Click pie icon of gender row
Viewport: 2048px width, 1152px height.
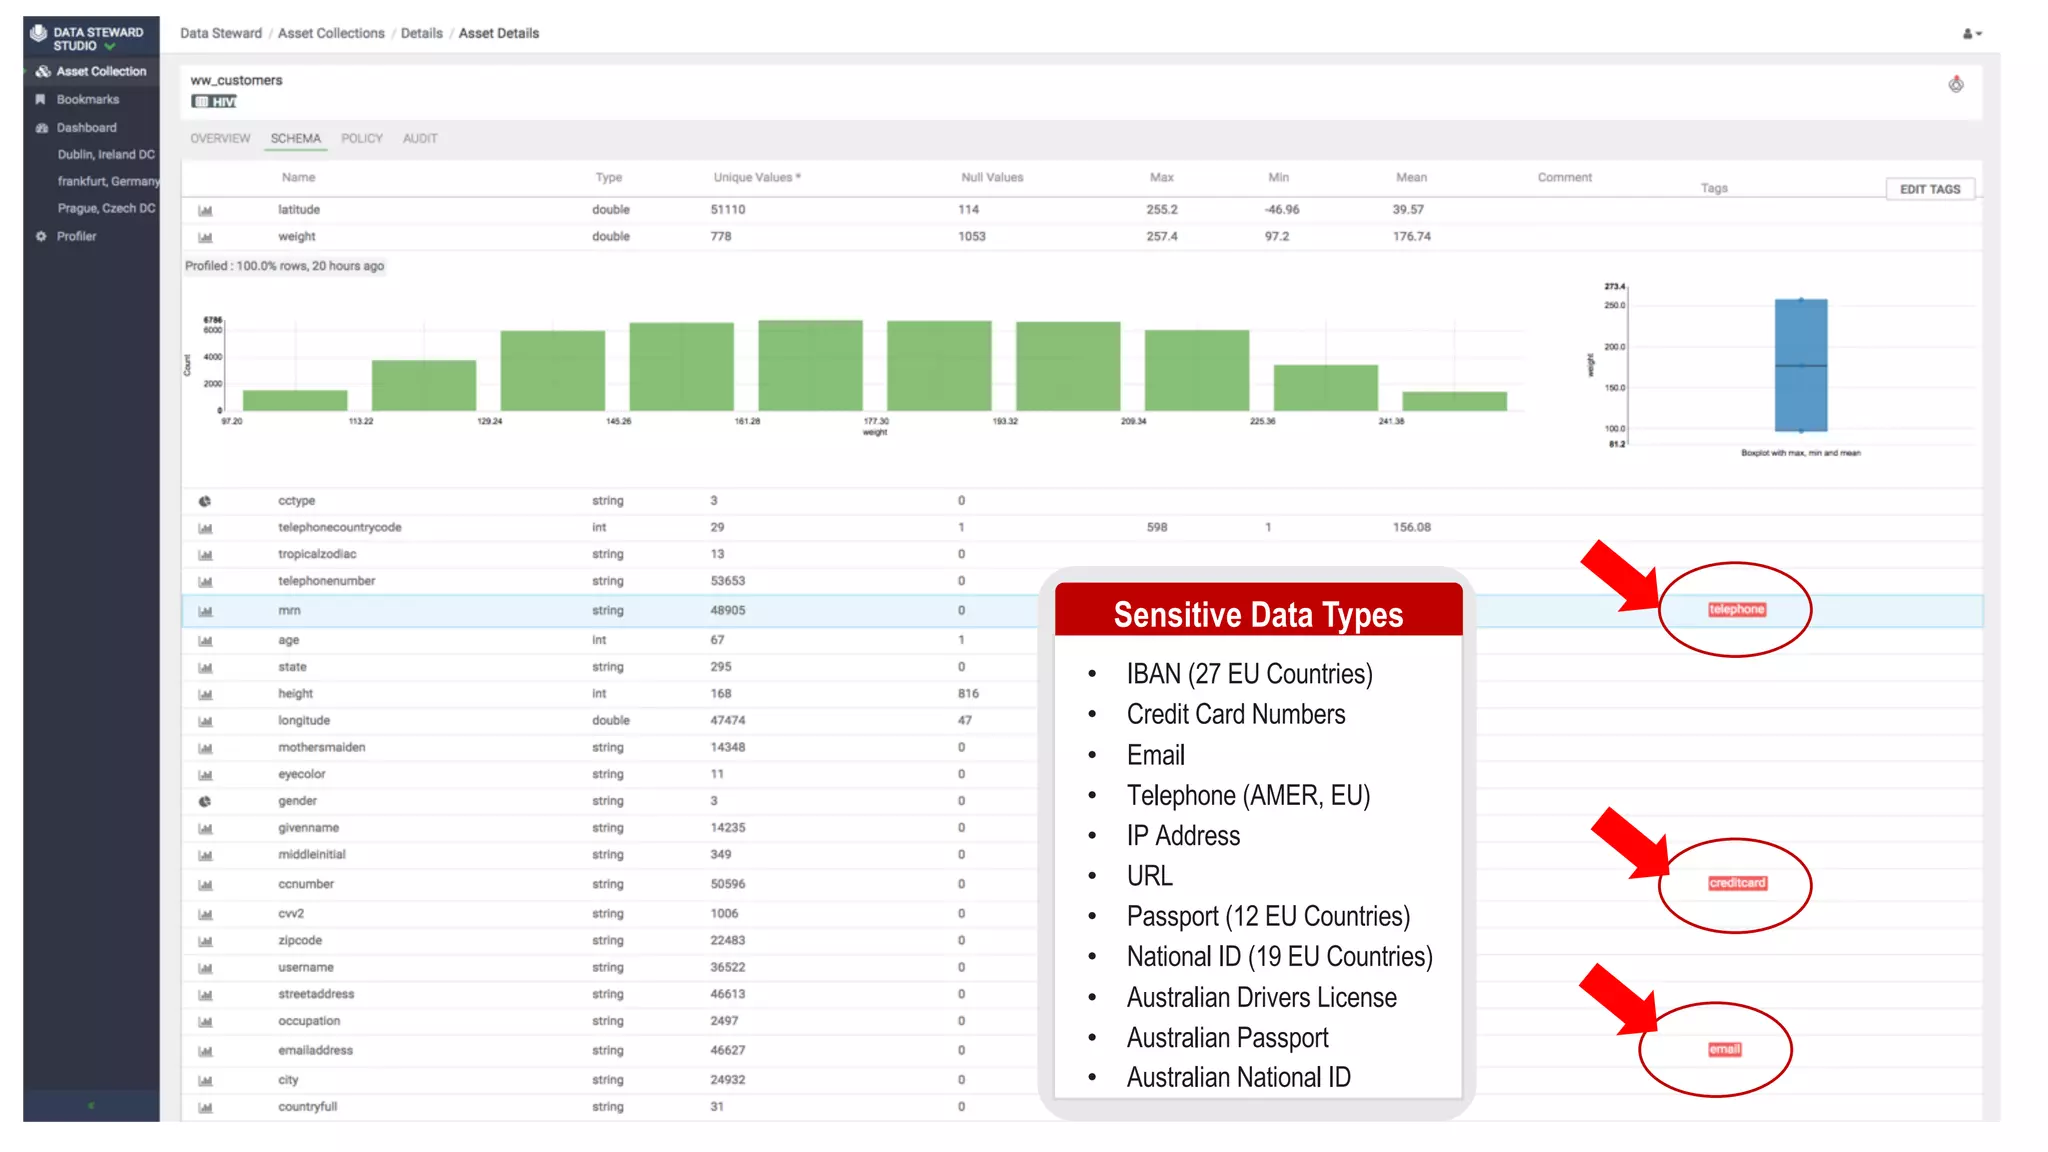(x=205, y=802)
